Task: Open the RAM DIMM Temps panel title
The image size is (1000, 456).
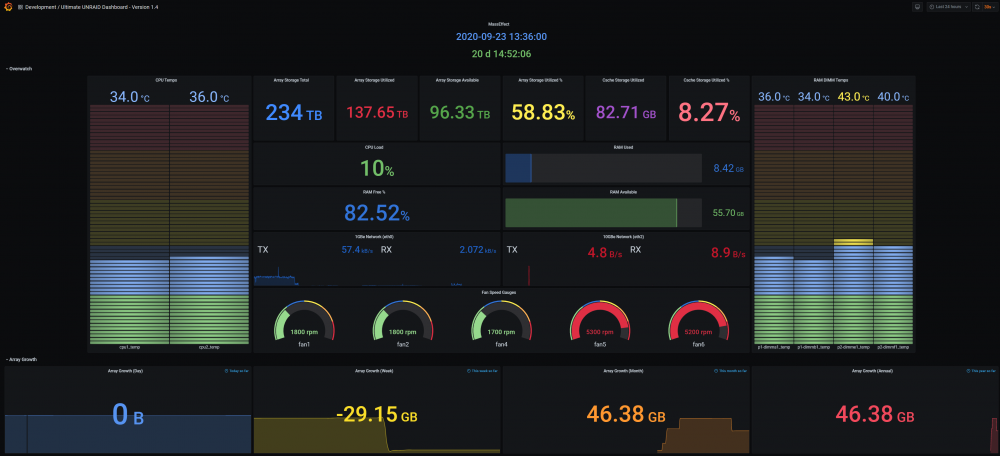Action: pos(833,80)
